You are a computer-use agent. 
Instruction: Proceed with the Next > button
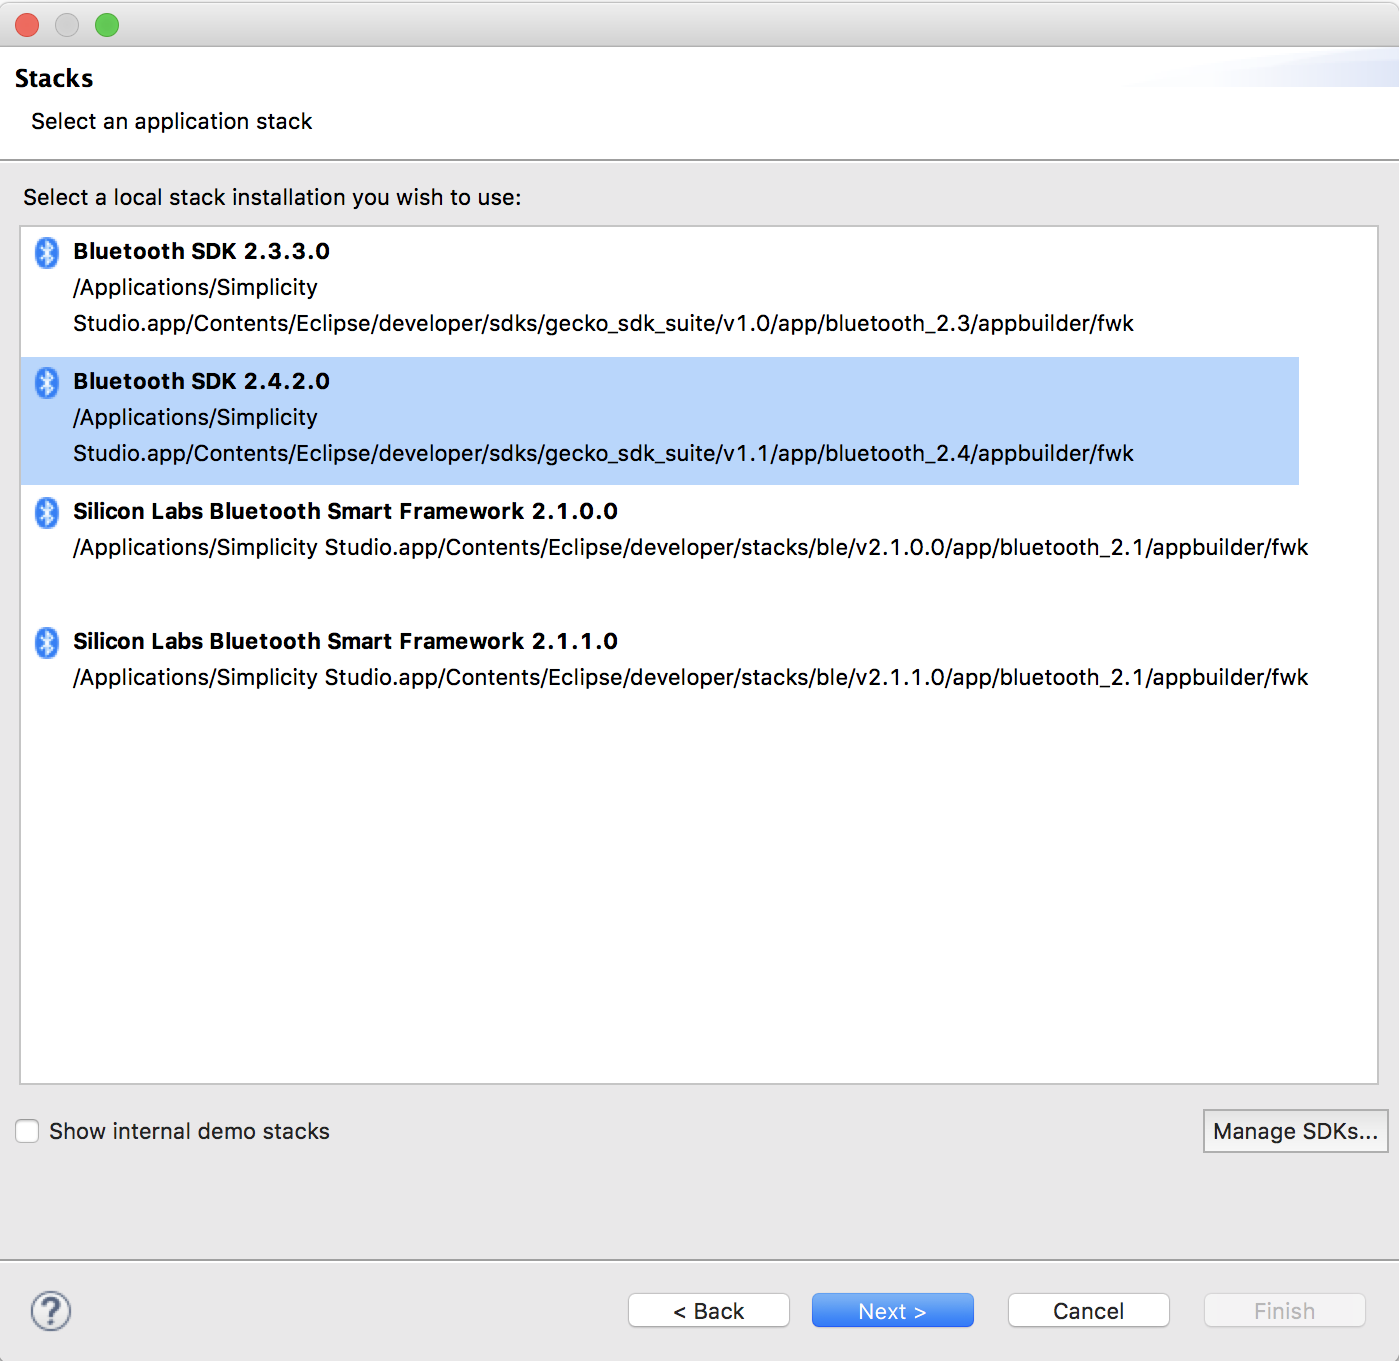(x=893, y=1311)
